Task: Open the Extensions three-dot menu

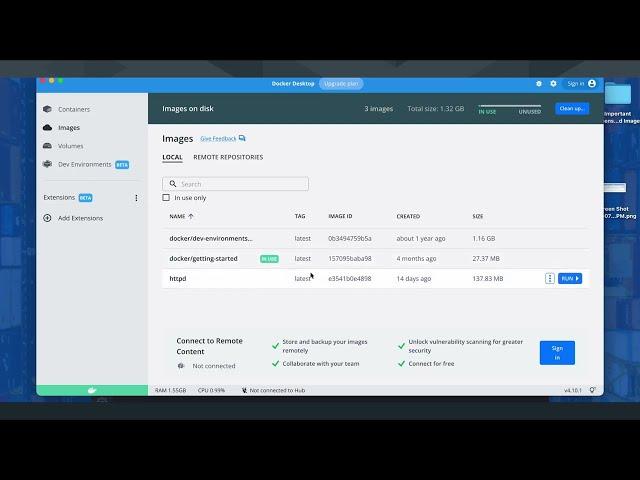Action: point(136,198)
